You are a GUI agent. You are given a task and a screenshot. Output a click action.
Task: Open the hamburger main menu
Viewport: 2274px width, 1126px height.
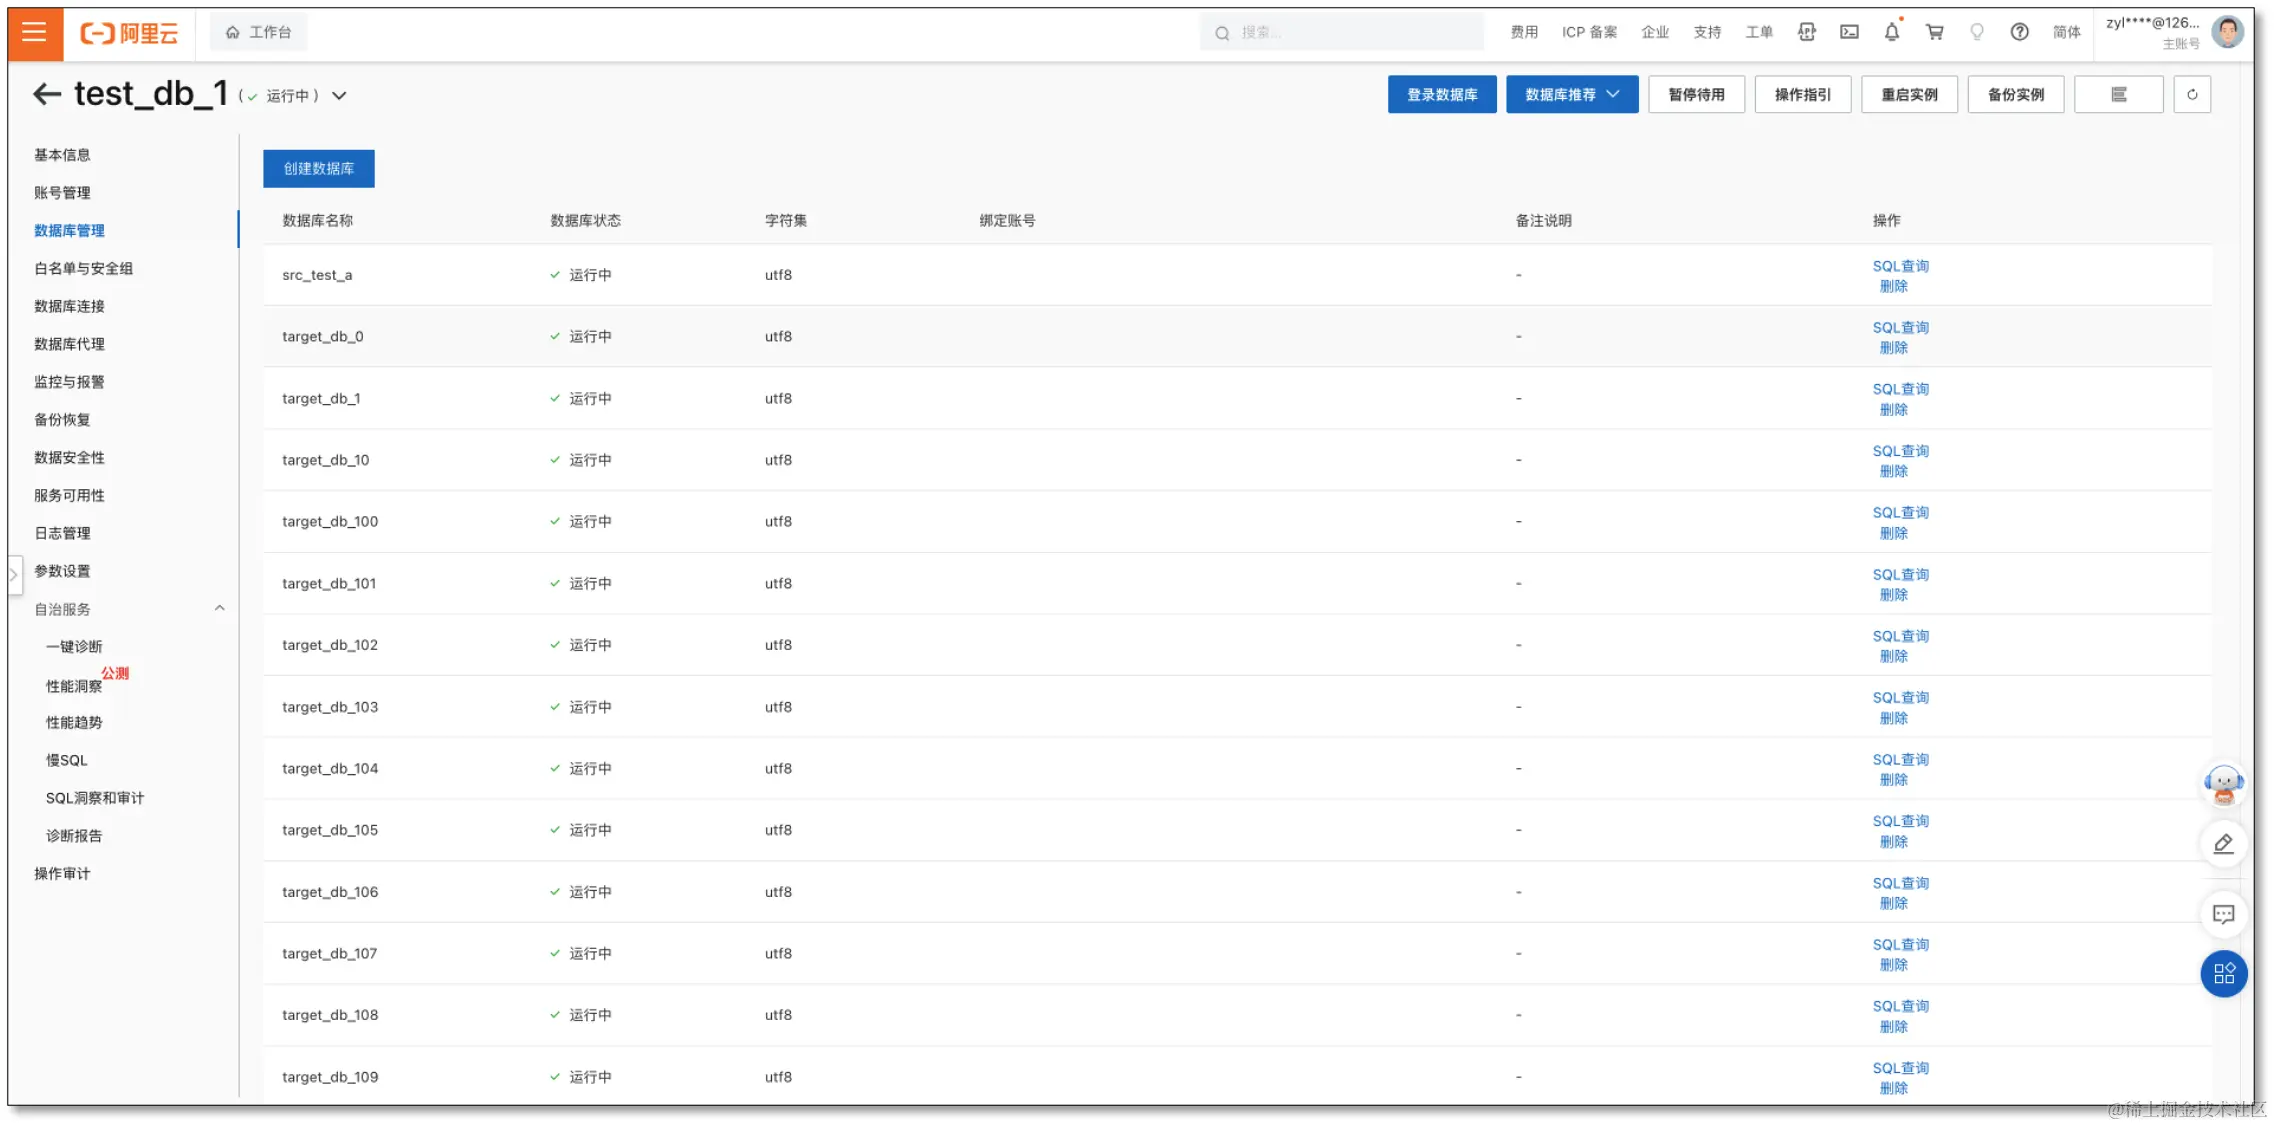coord(34,32)
